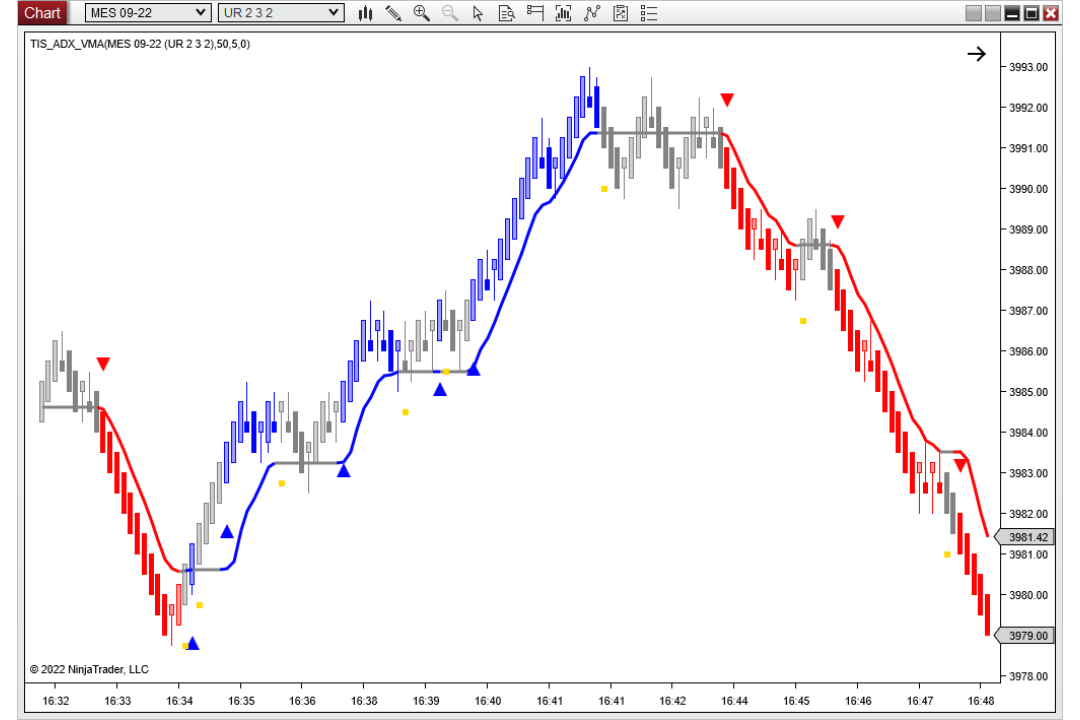
Task: Toggle the Data Box icon
Action: 506,13
